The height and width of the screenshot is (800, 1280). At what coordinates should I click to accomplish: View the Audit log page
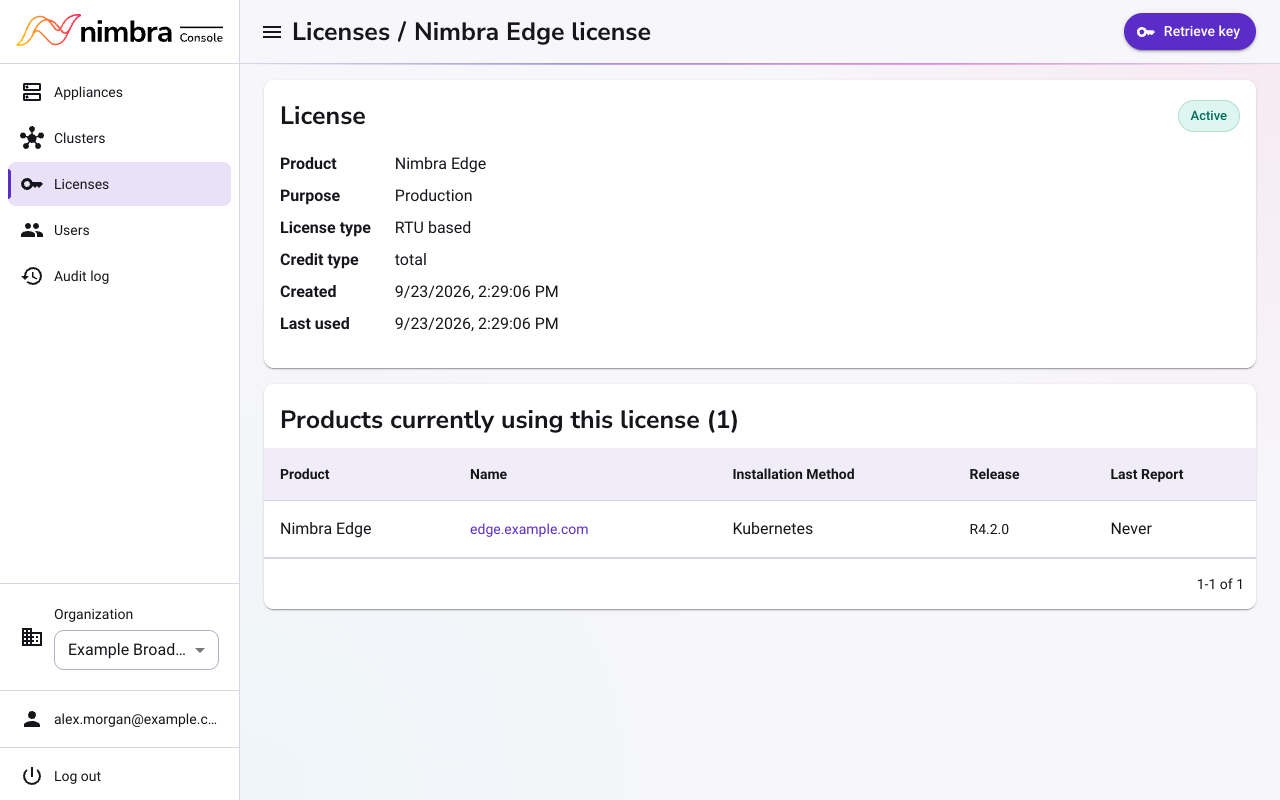pyautogui.click(x=120, y=276)
